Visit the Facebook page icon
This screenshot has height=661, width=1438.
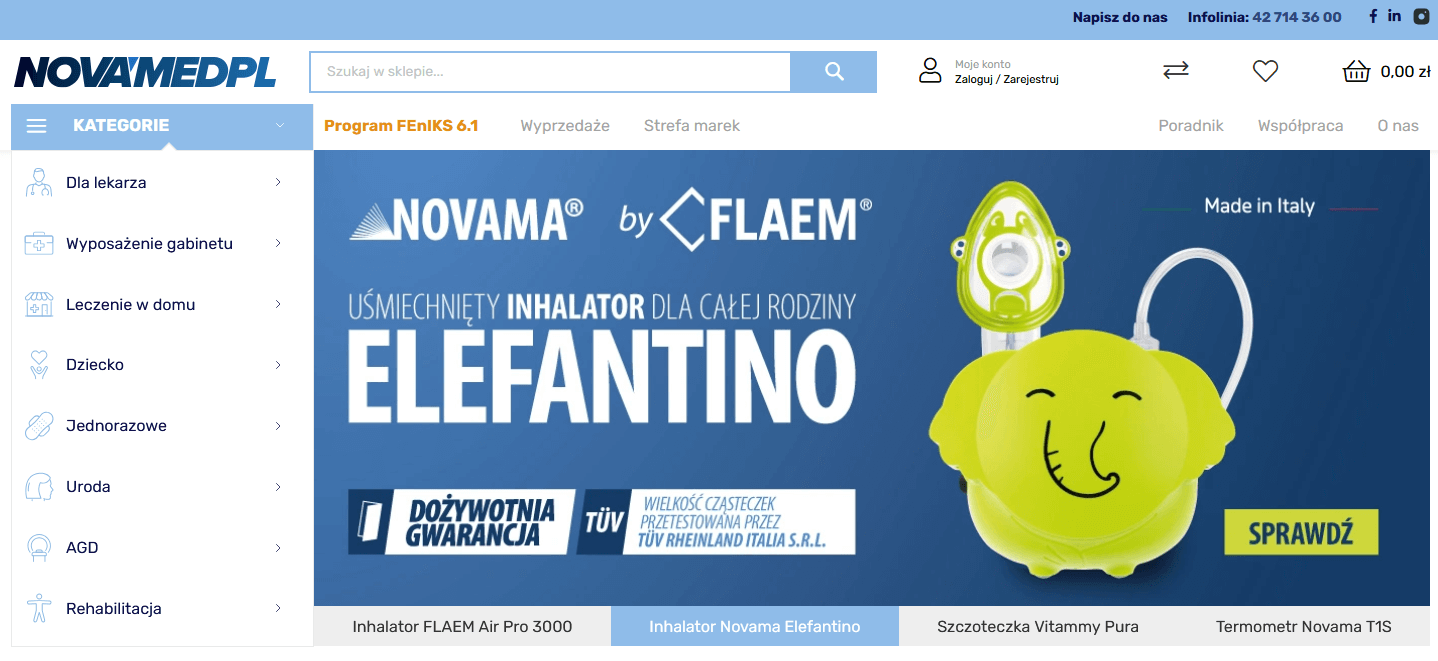coord(1373,16)
